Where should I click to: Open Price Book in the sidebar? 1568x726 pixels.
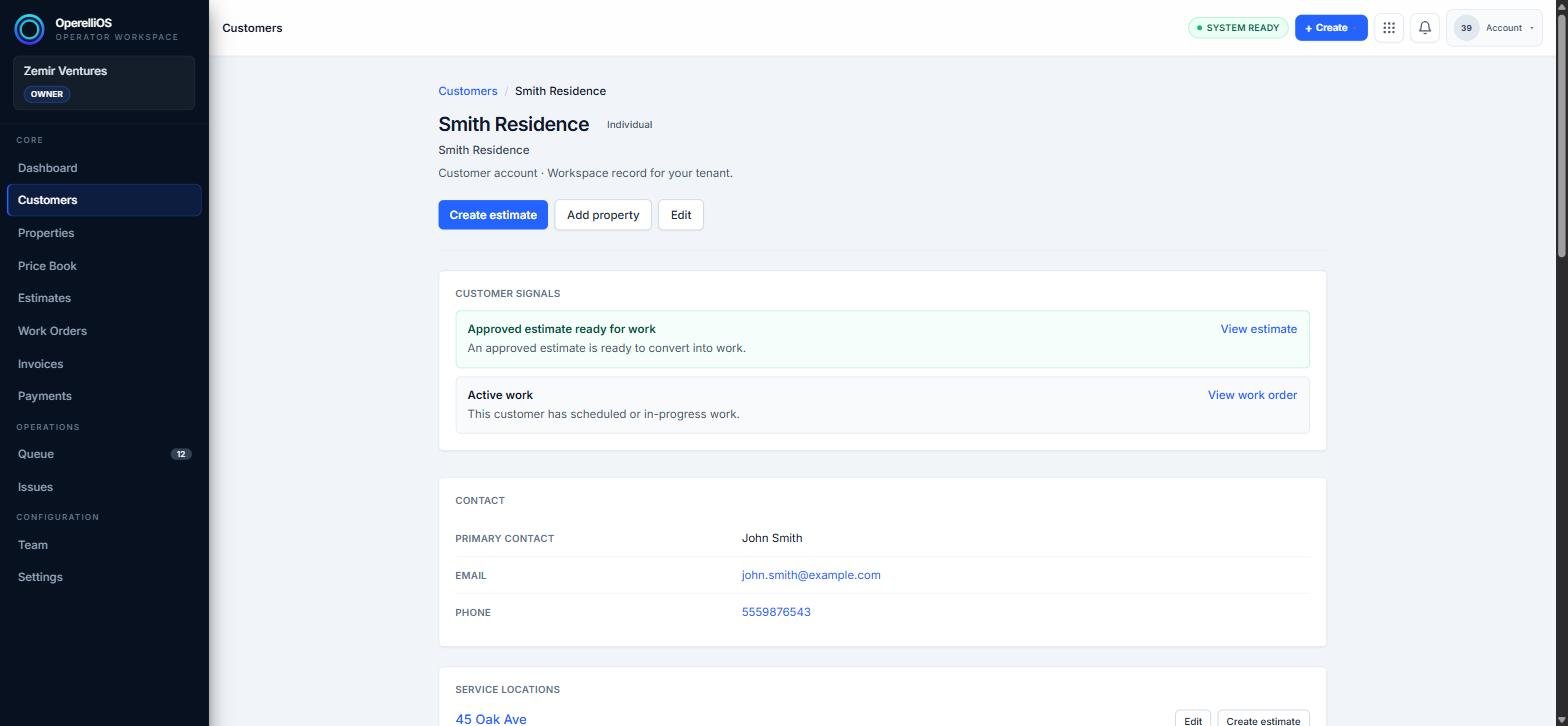point(104,266)
